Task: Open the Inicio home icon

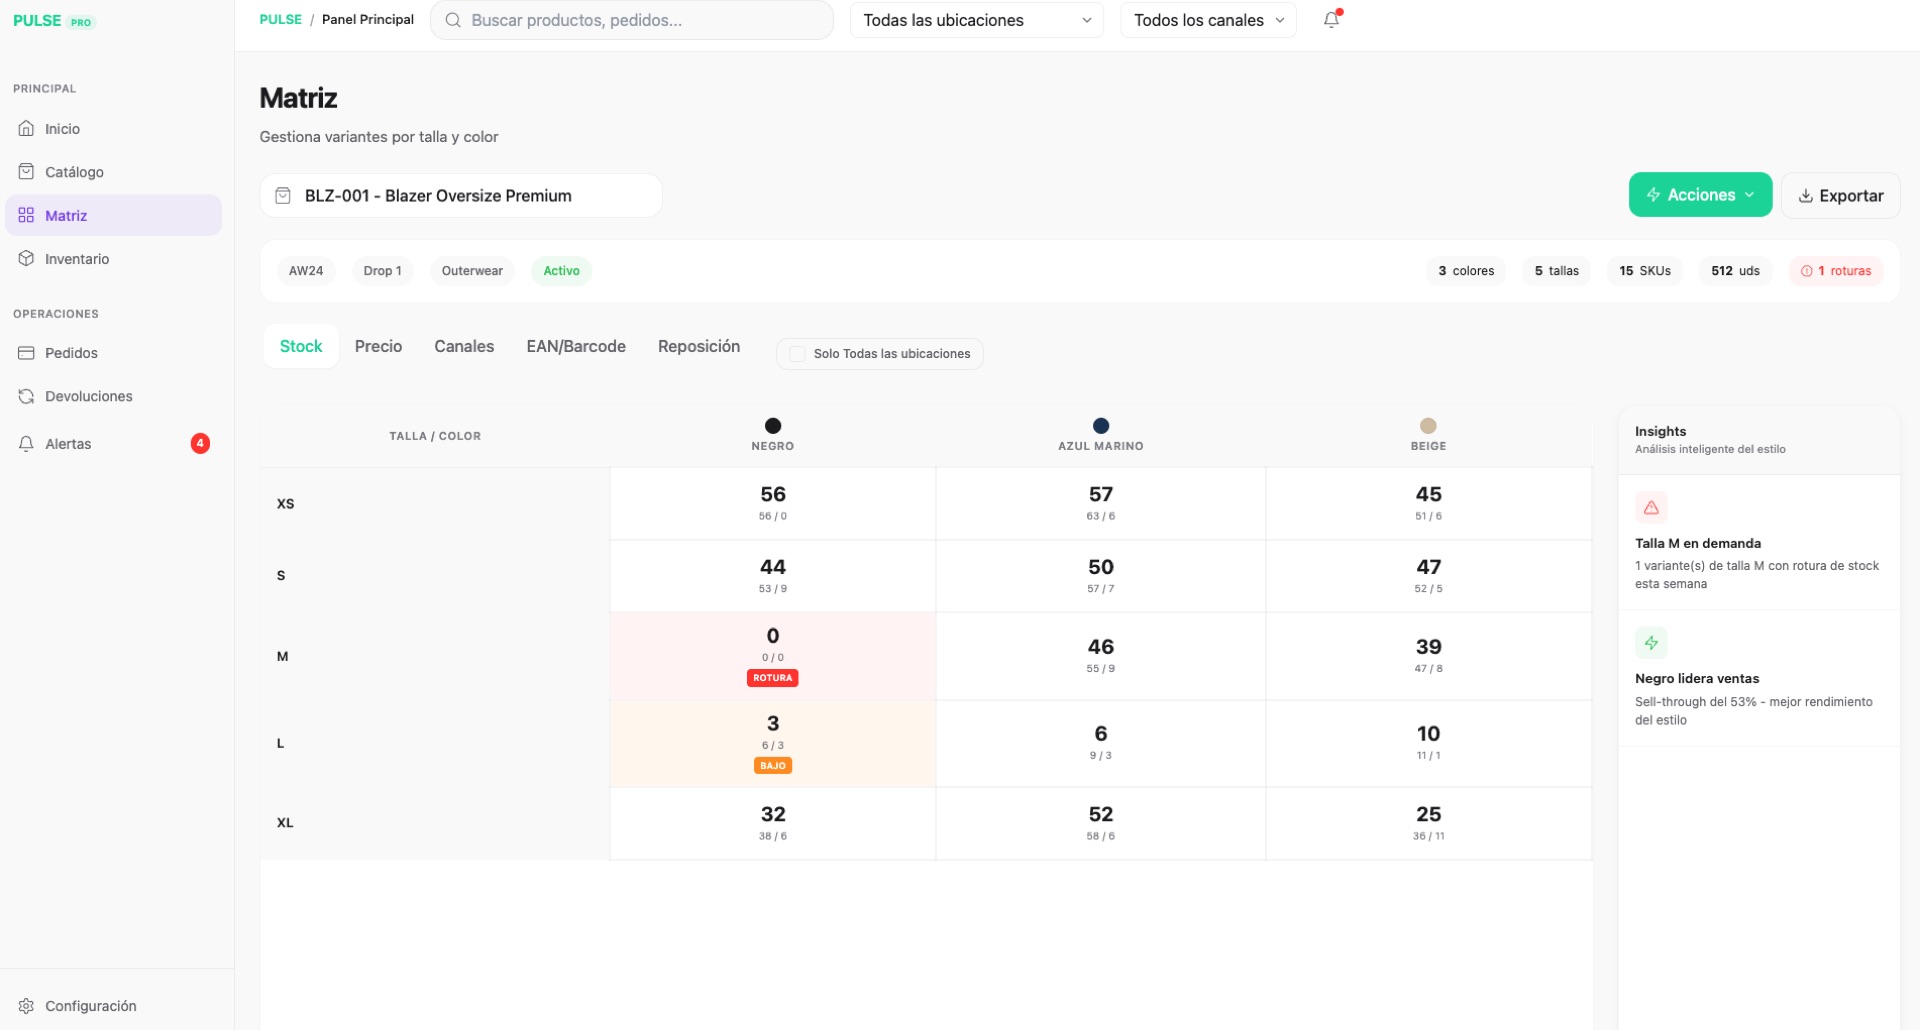Action: (27, 128)
